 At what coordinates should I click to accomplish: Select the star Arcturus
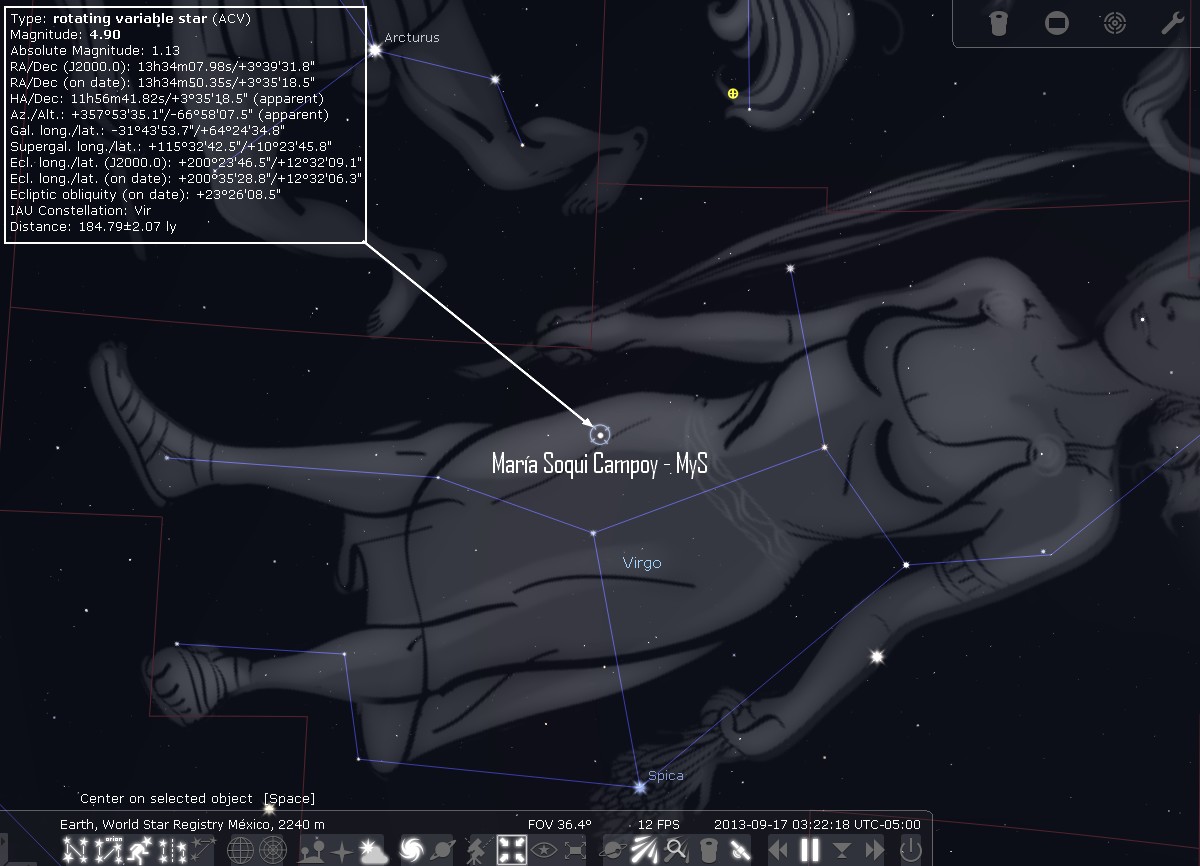pyautogui.click(x=376, y=49)
